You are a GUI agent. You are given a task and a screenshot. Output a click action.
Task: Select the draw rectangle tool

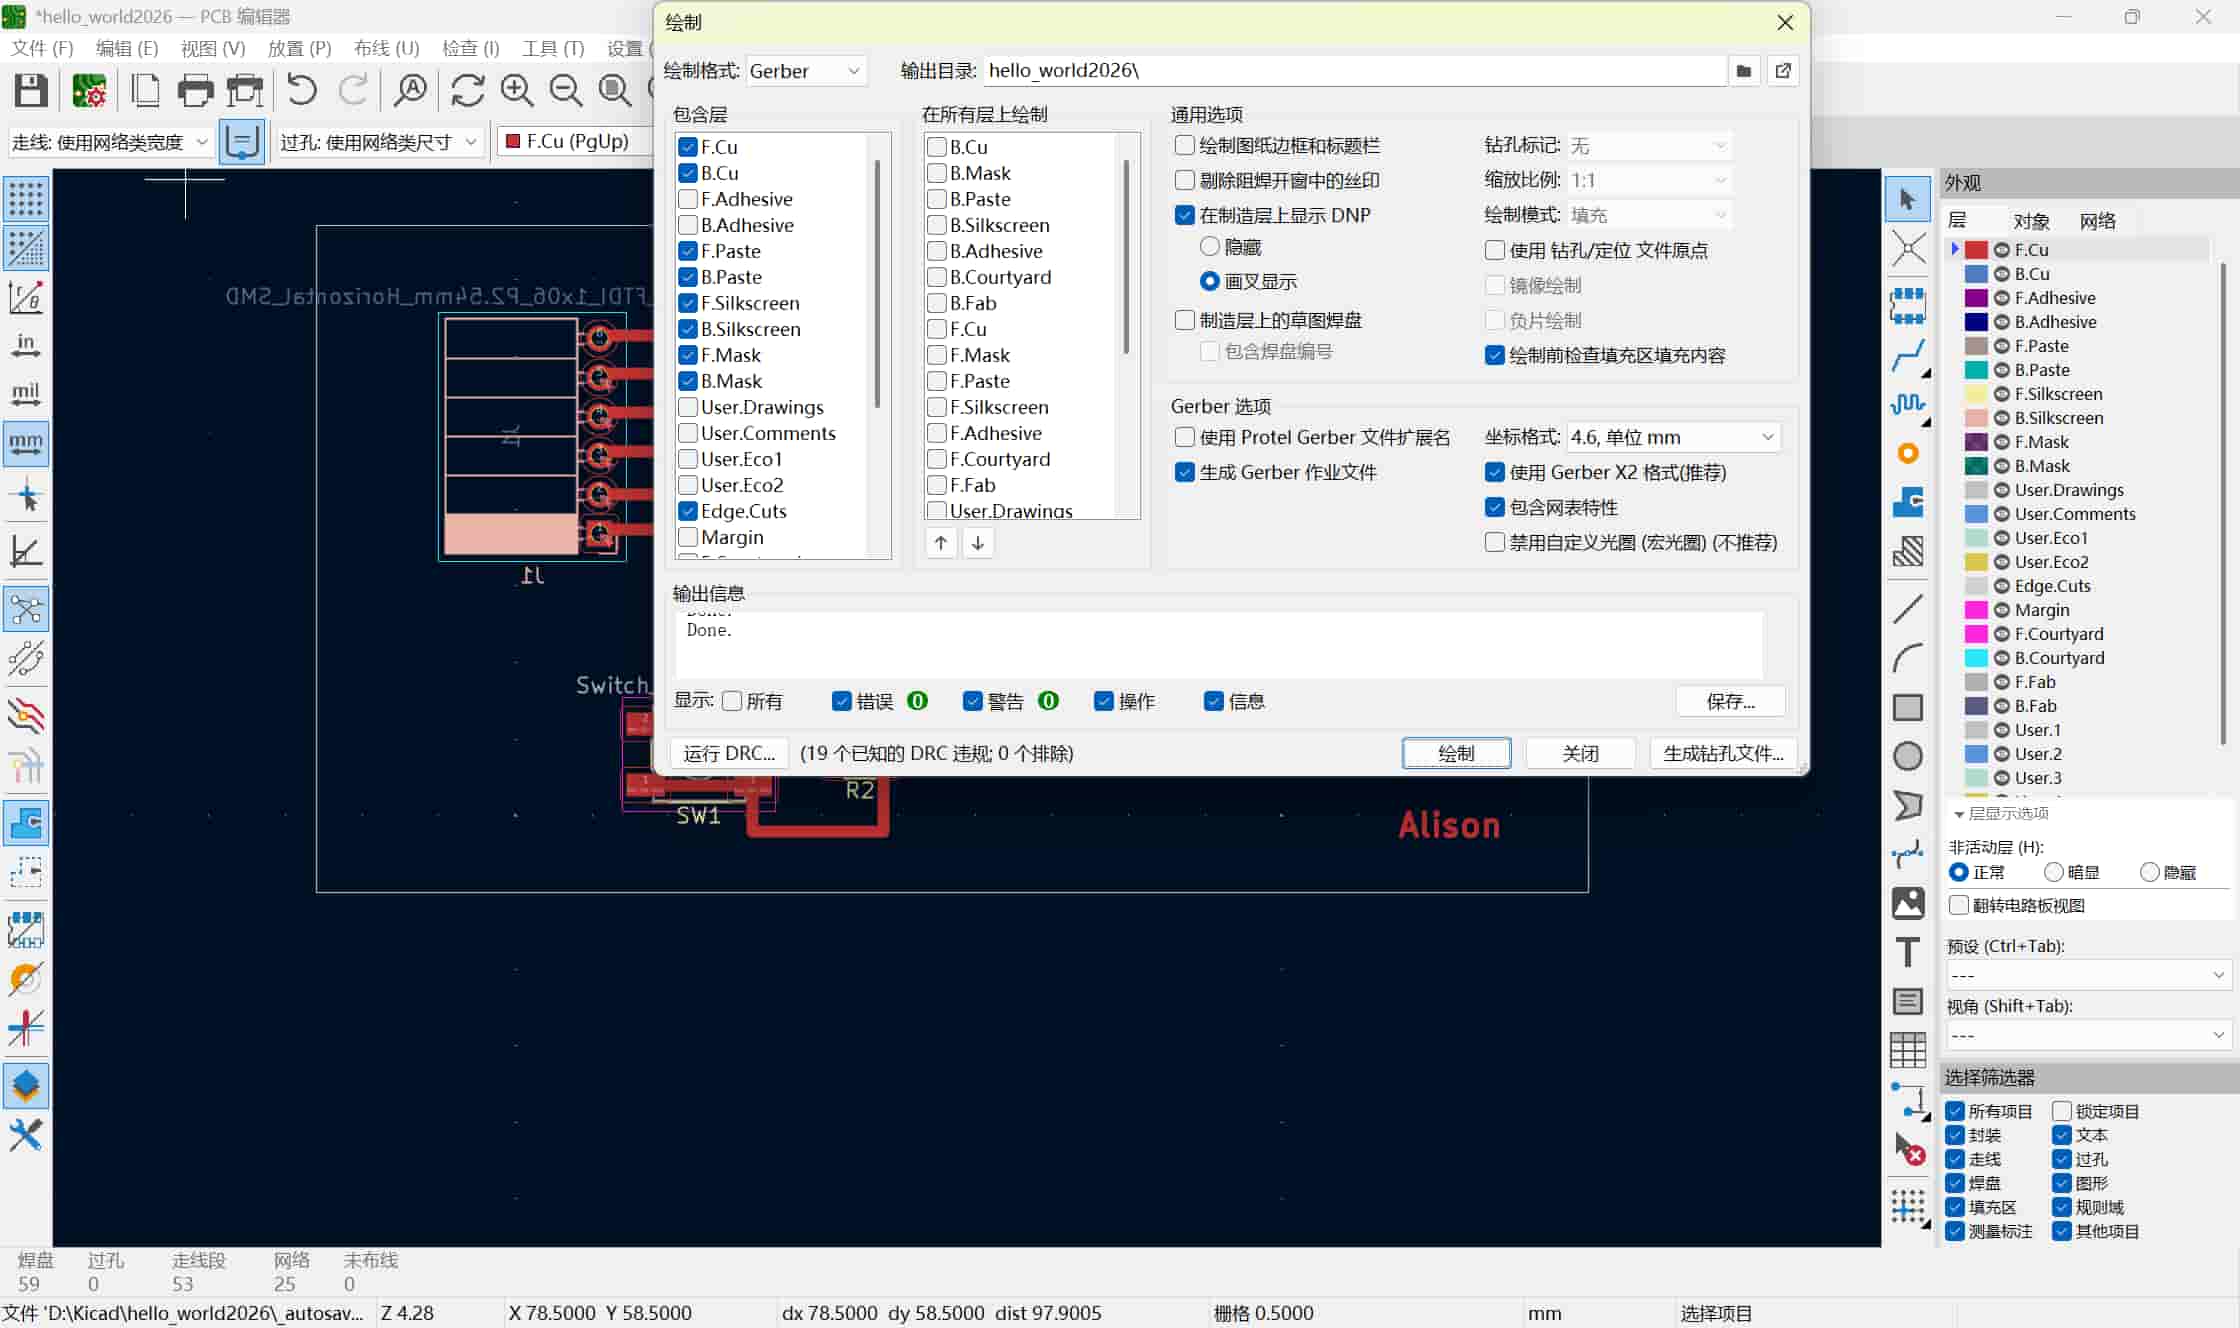click(1907, 708)
